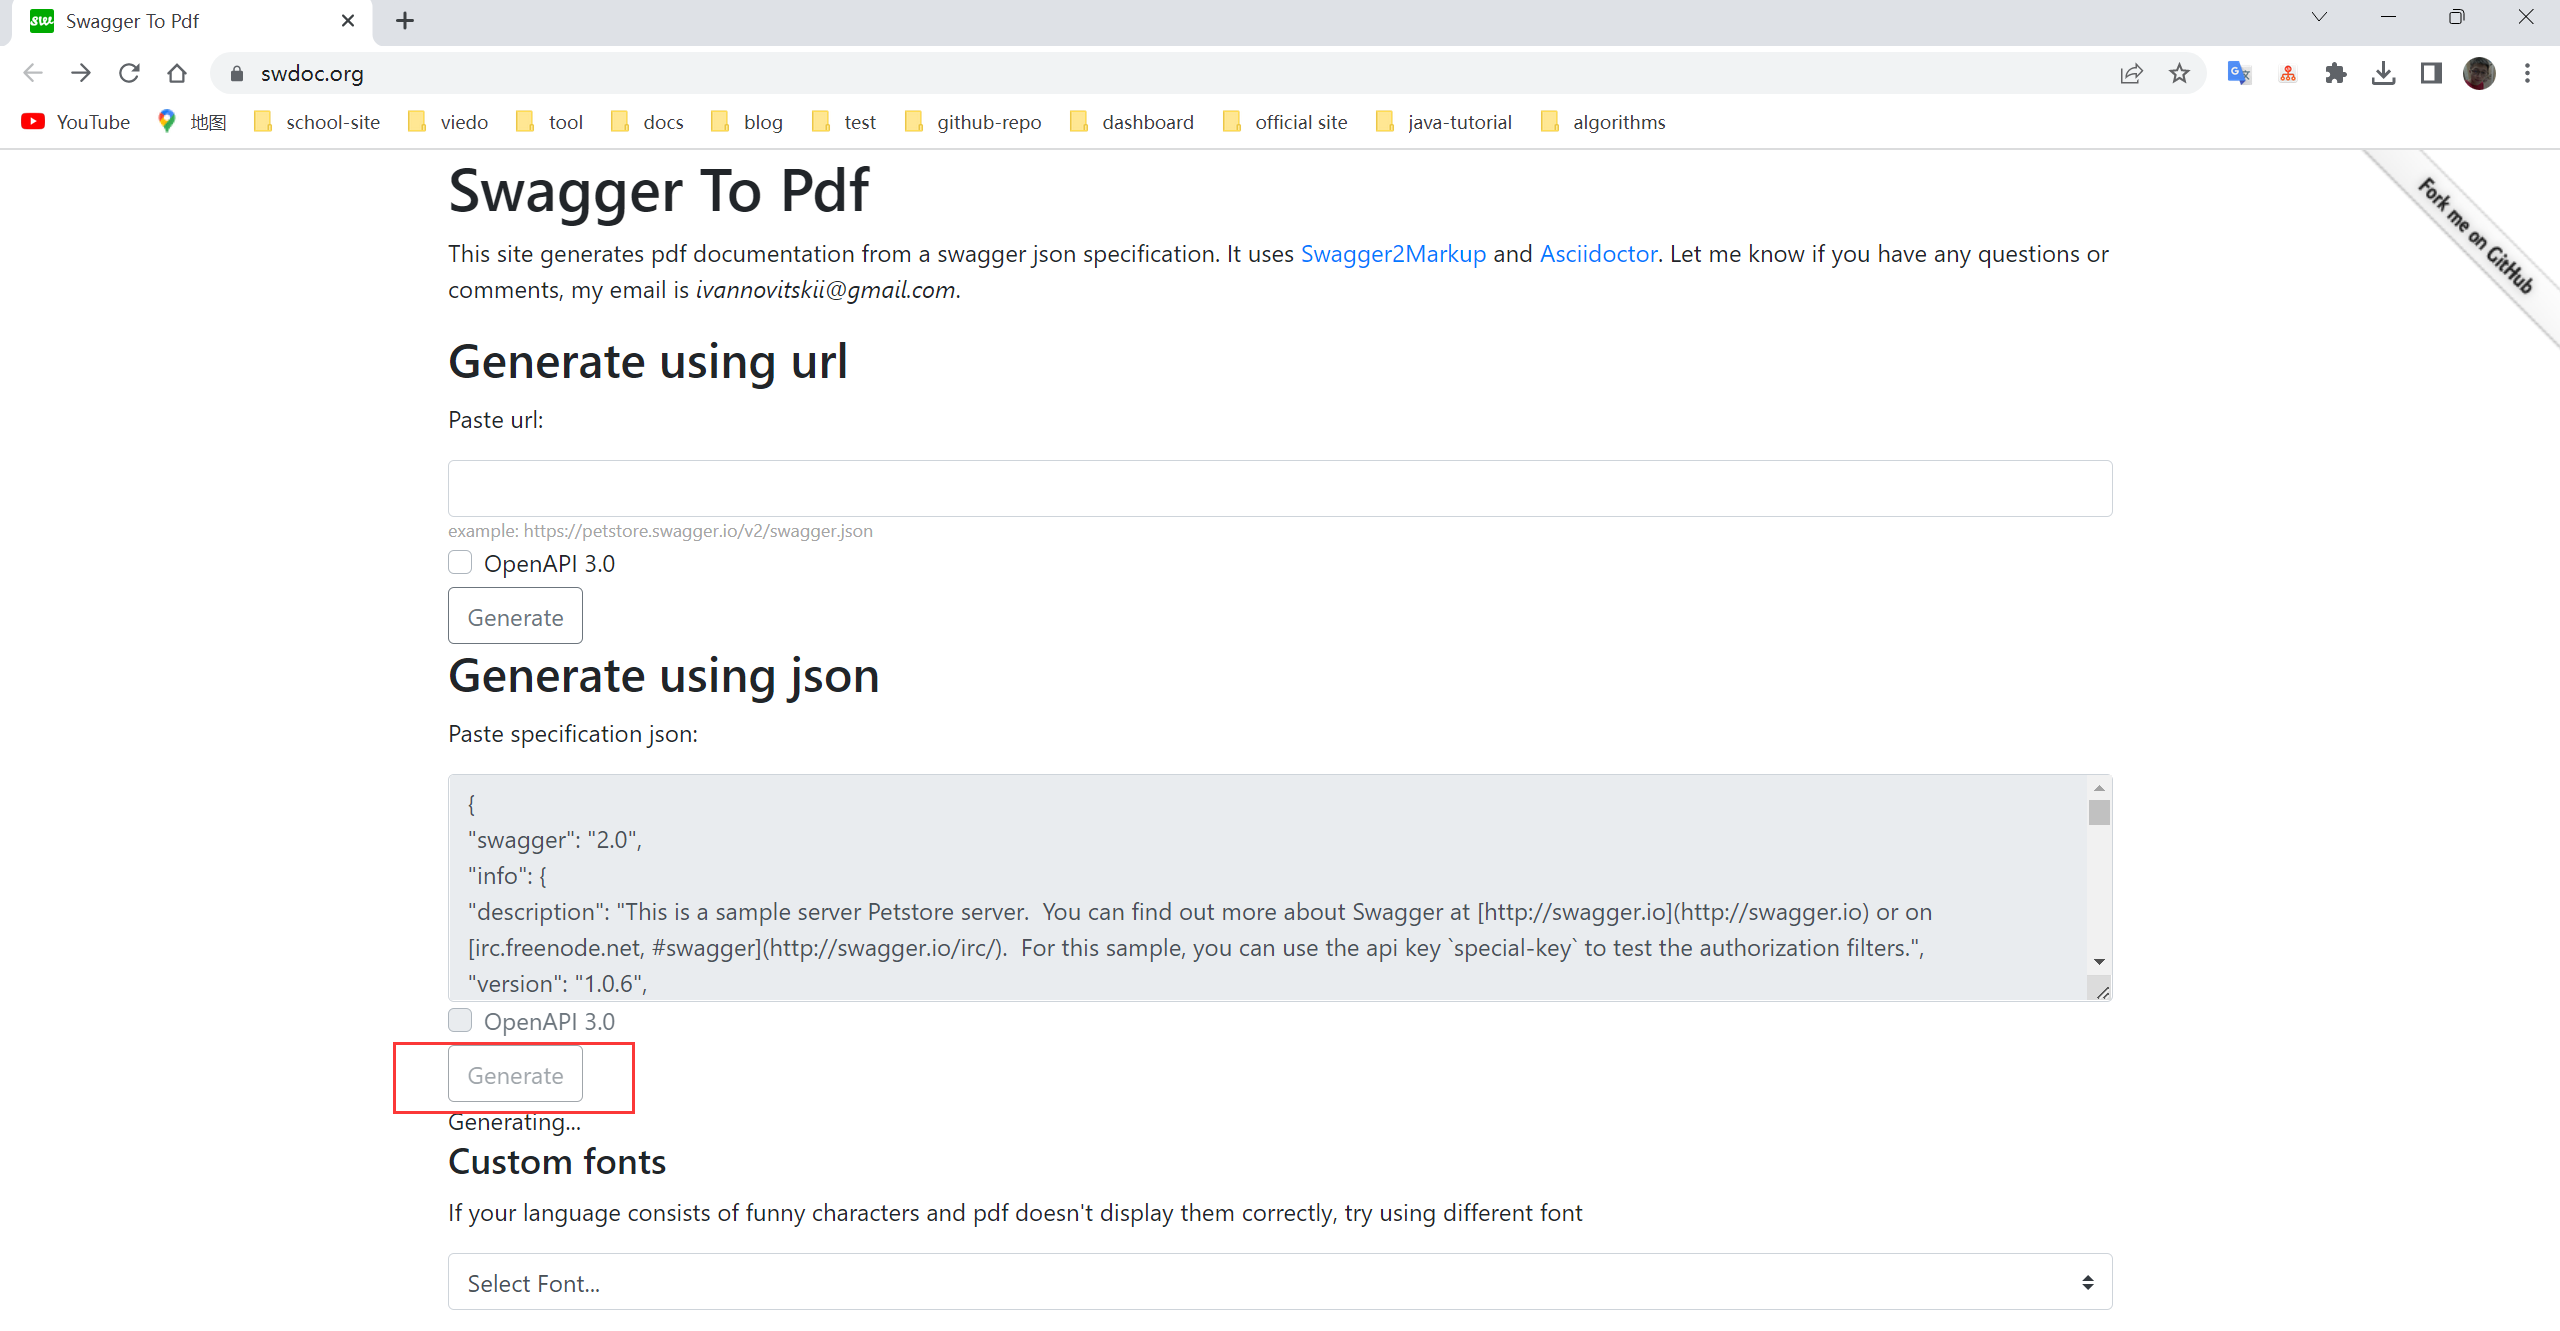Click the Custom fonts heading
This screenshot has height=1331, width=2560.
click(x=557, y=1161)
